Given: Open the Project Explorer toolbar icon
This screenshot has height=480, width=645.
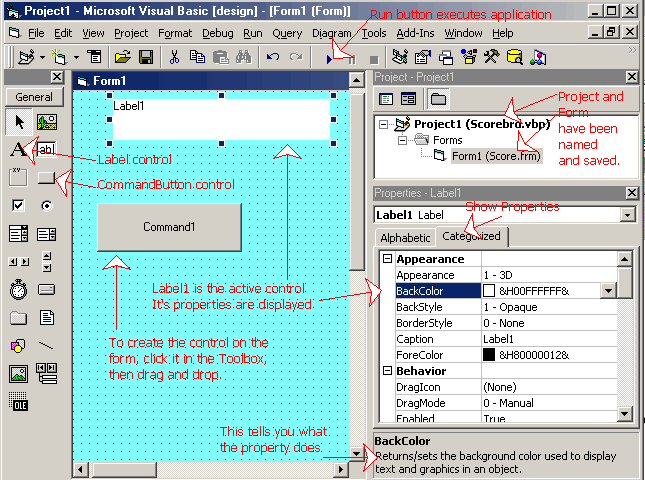Looking at the screenshot, I should [x=399, y=57].
